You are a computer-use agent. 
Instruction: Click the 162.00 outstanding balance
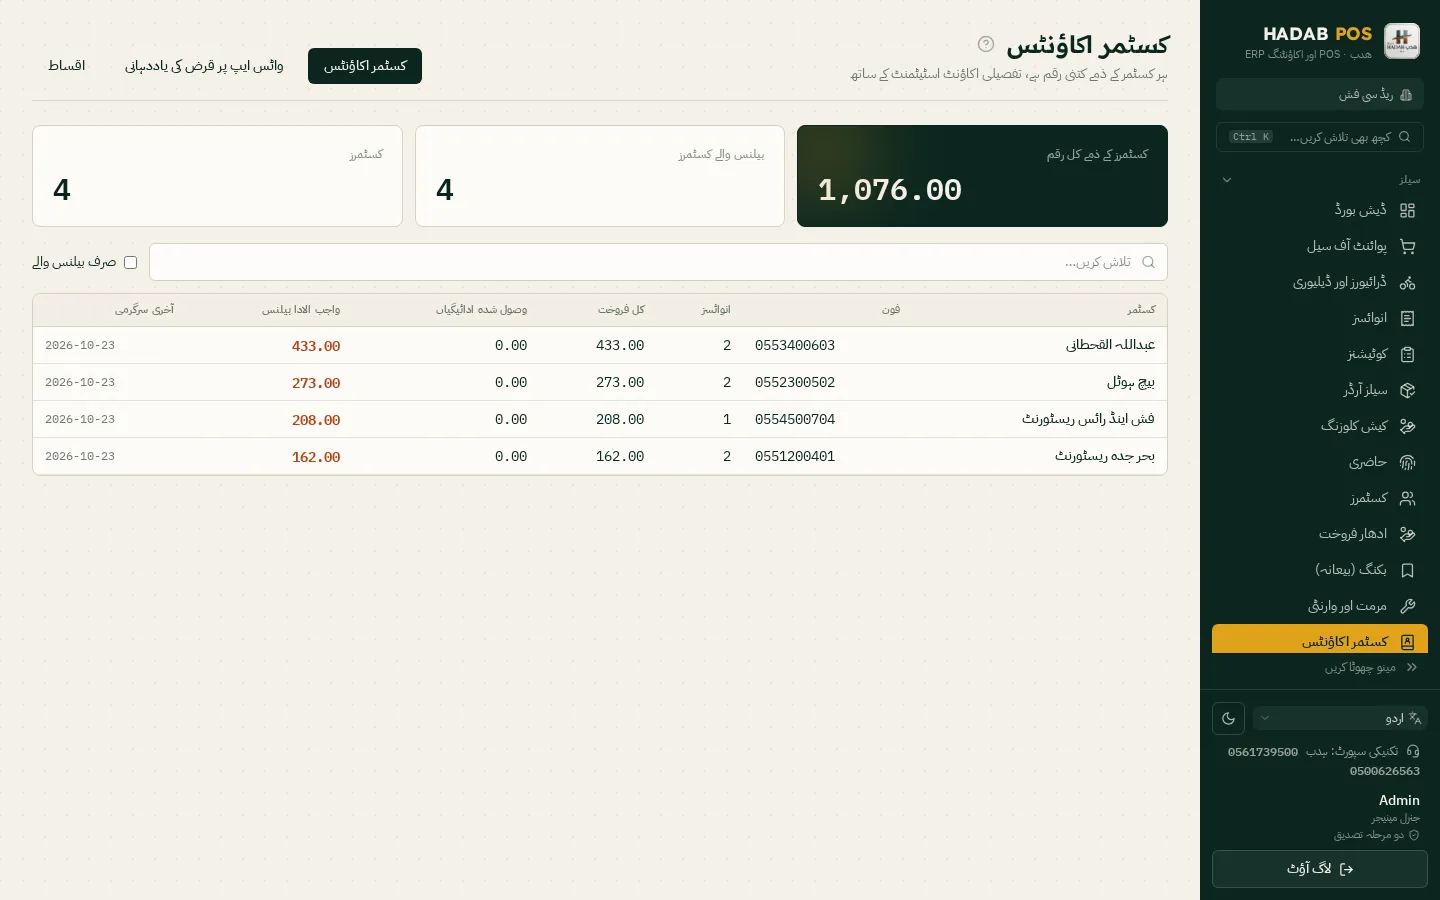pyautogui.click(x=316, y=456)
